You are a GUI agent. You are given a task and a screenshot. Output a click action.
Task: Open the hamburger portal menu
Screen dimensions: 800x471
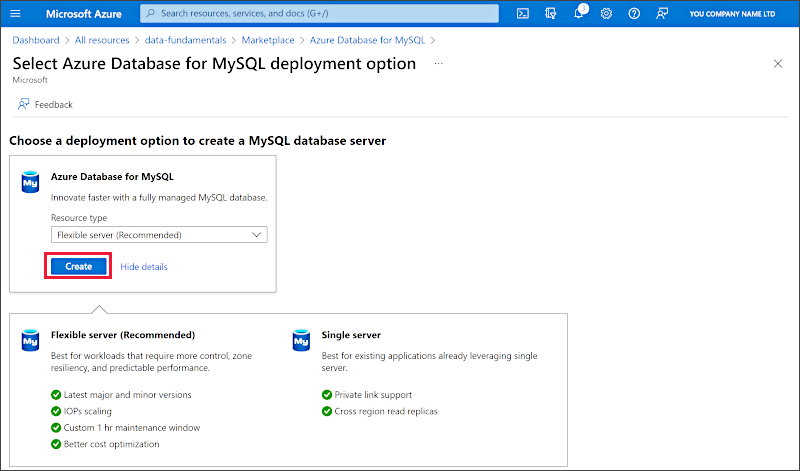[15, 14]
